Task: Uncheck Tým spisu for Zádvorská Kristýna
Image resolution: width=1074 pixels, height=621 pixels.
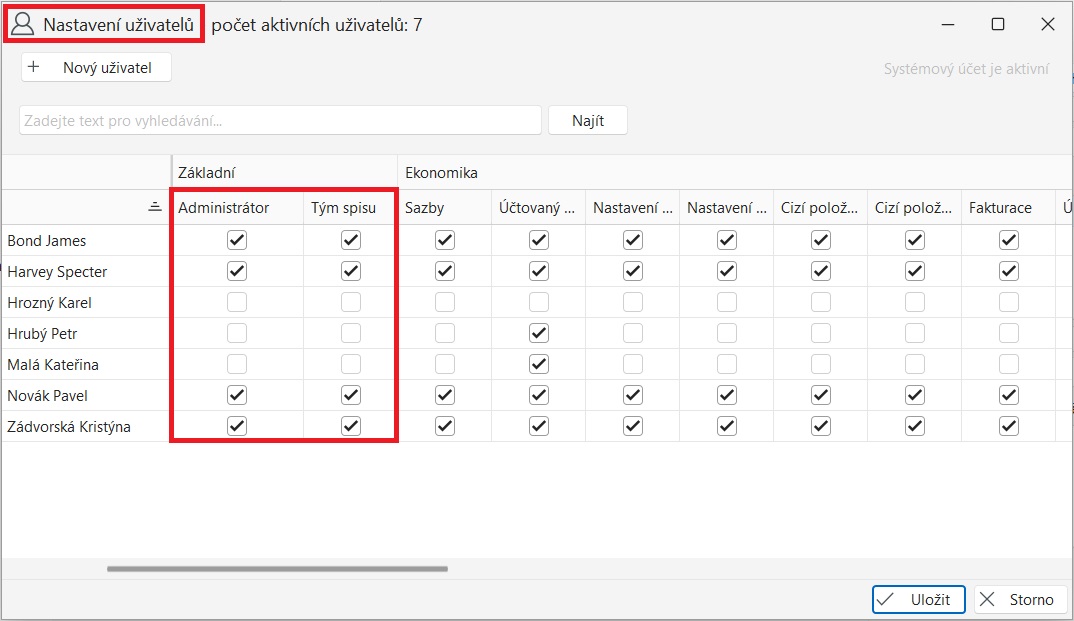Action: pos(350,426)
